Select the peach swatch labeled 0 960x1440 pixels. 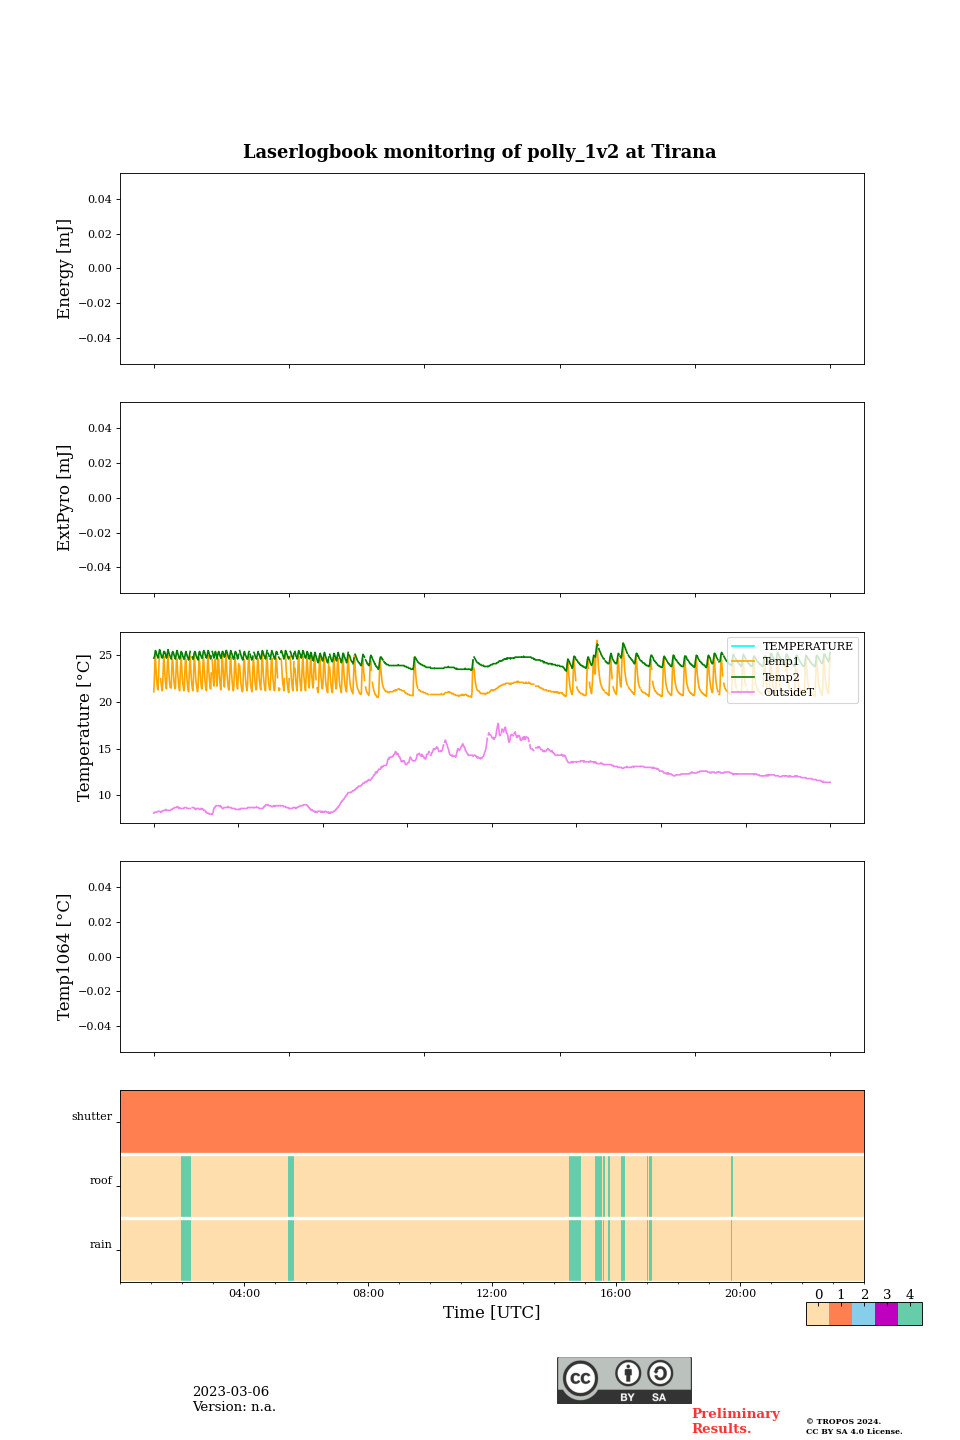(817, 1314)
